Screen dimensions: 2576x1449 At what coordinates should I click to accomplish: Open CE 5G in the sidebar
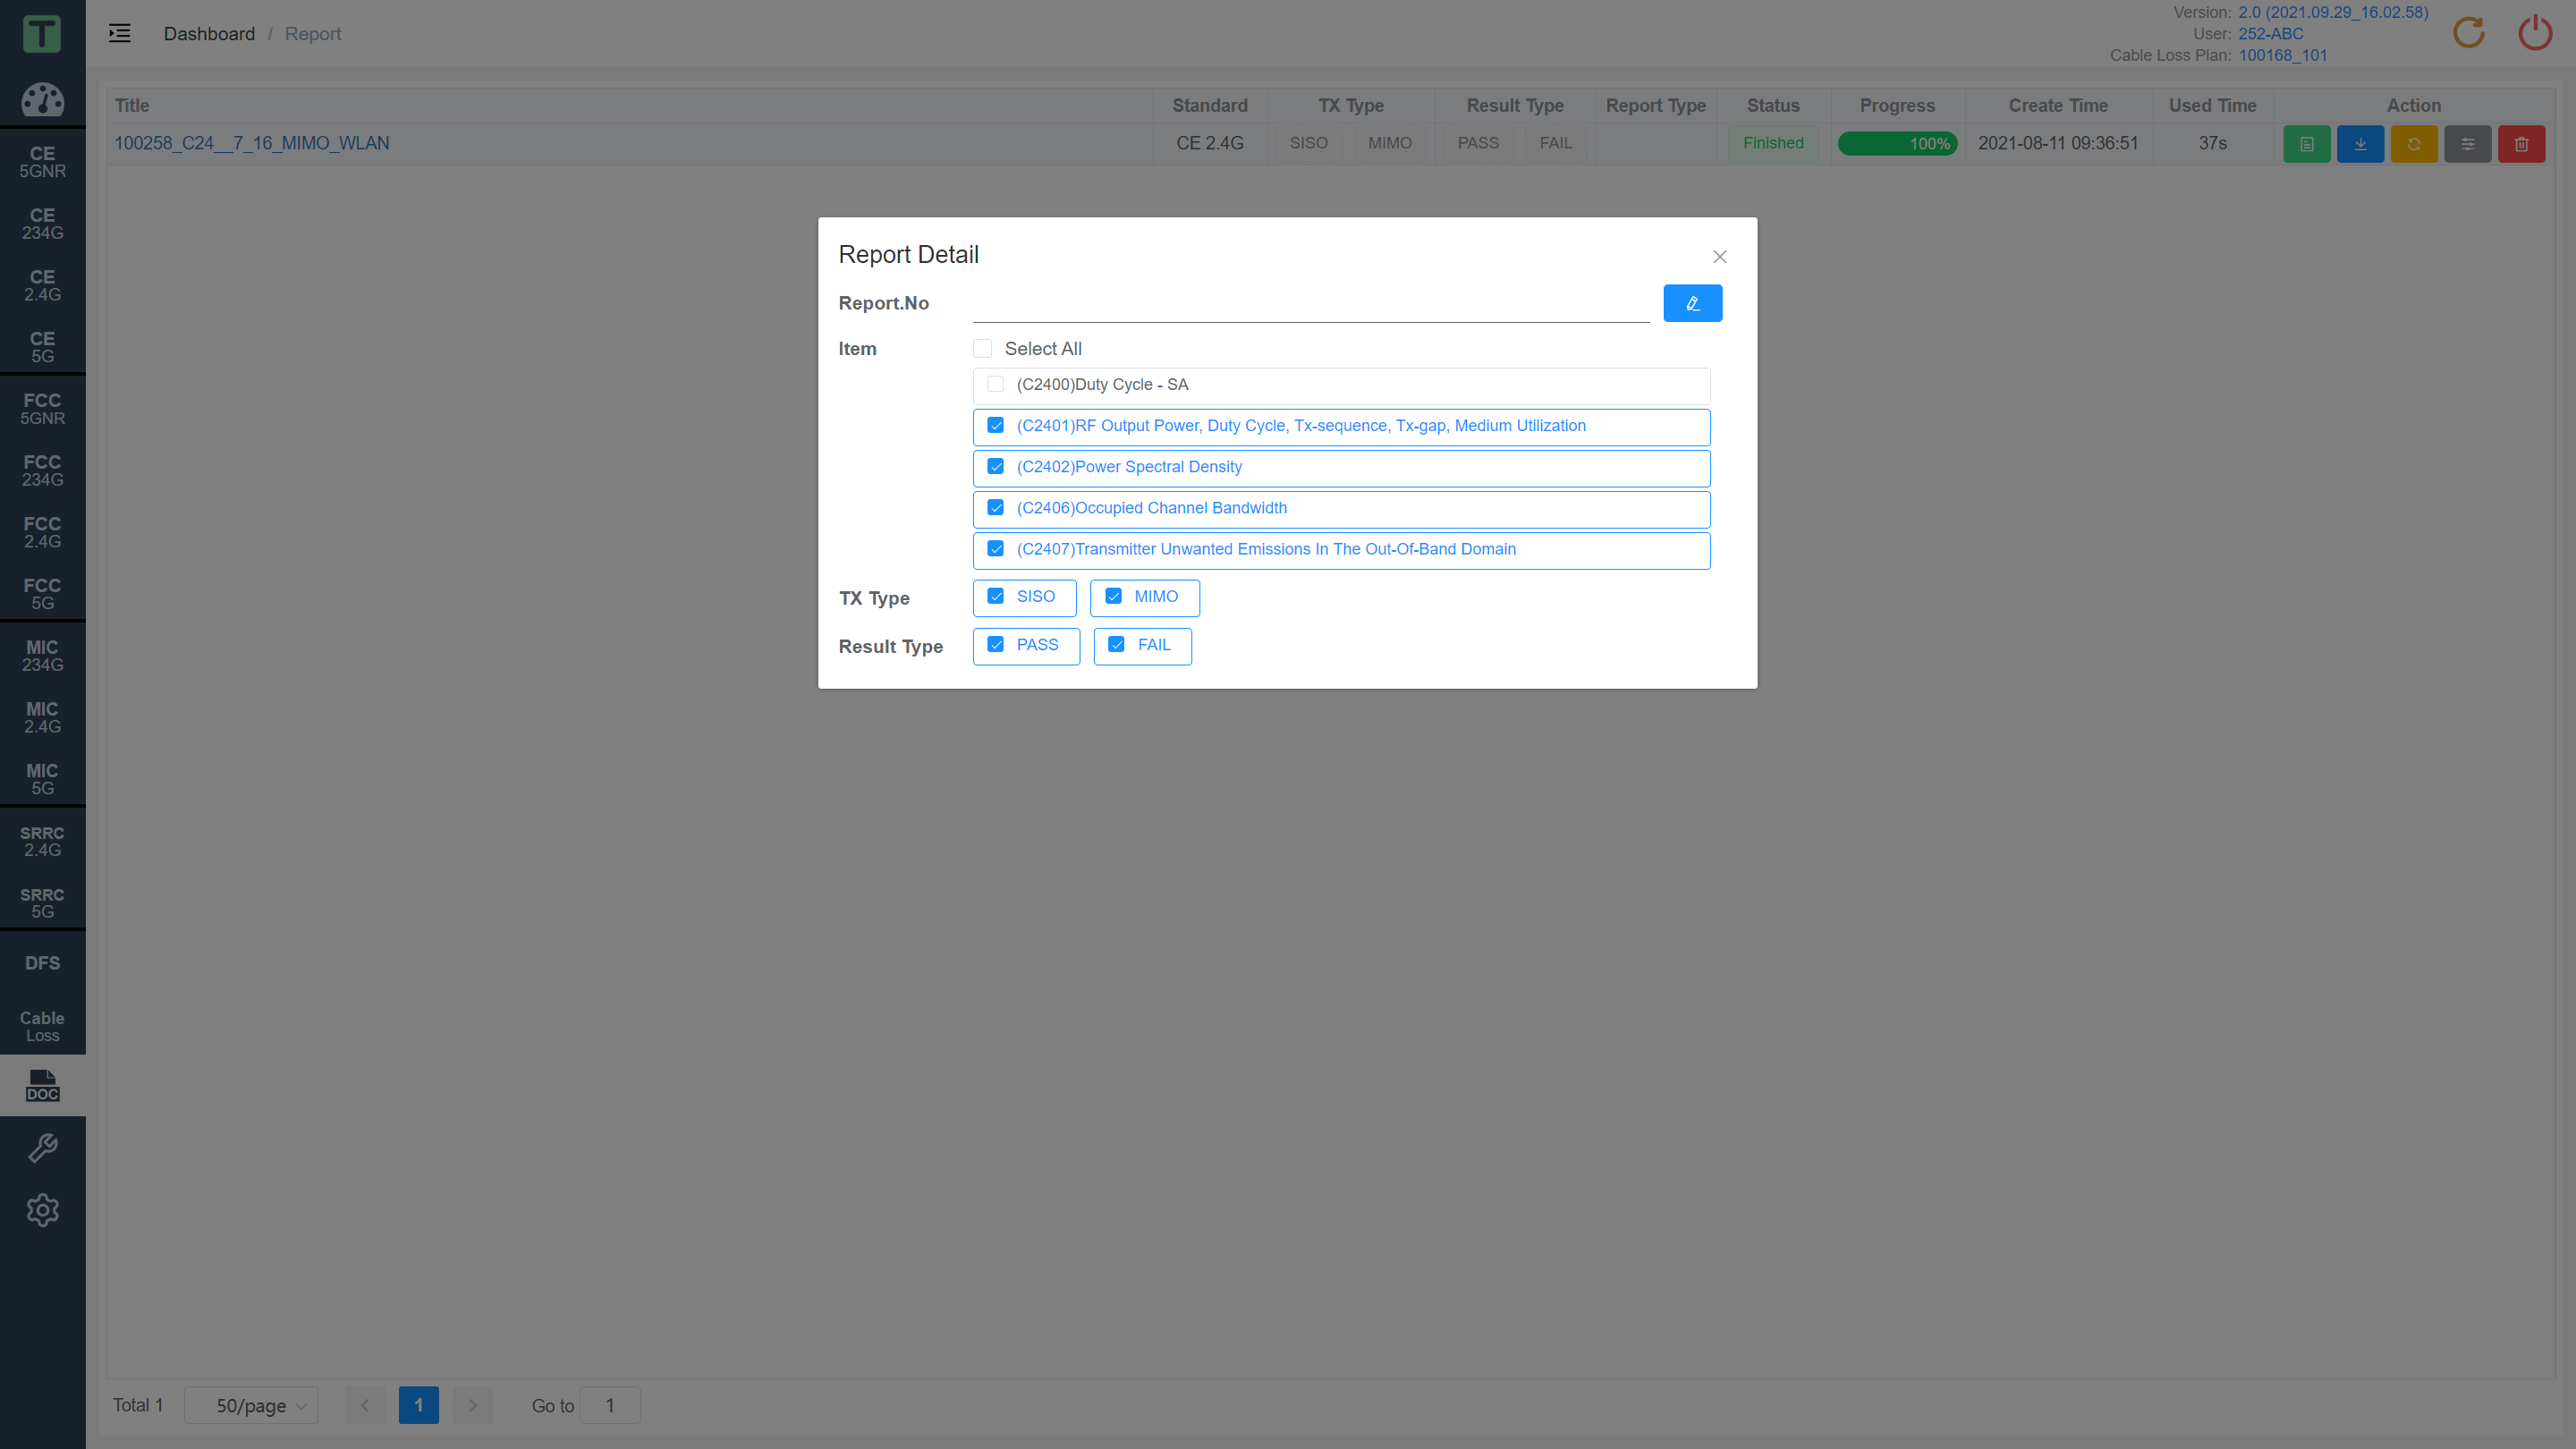tap(42, 347)
